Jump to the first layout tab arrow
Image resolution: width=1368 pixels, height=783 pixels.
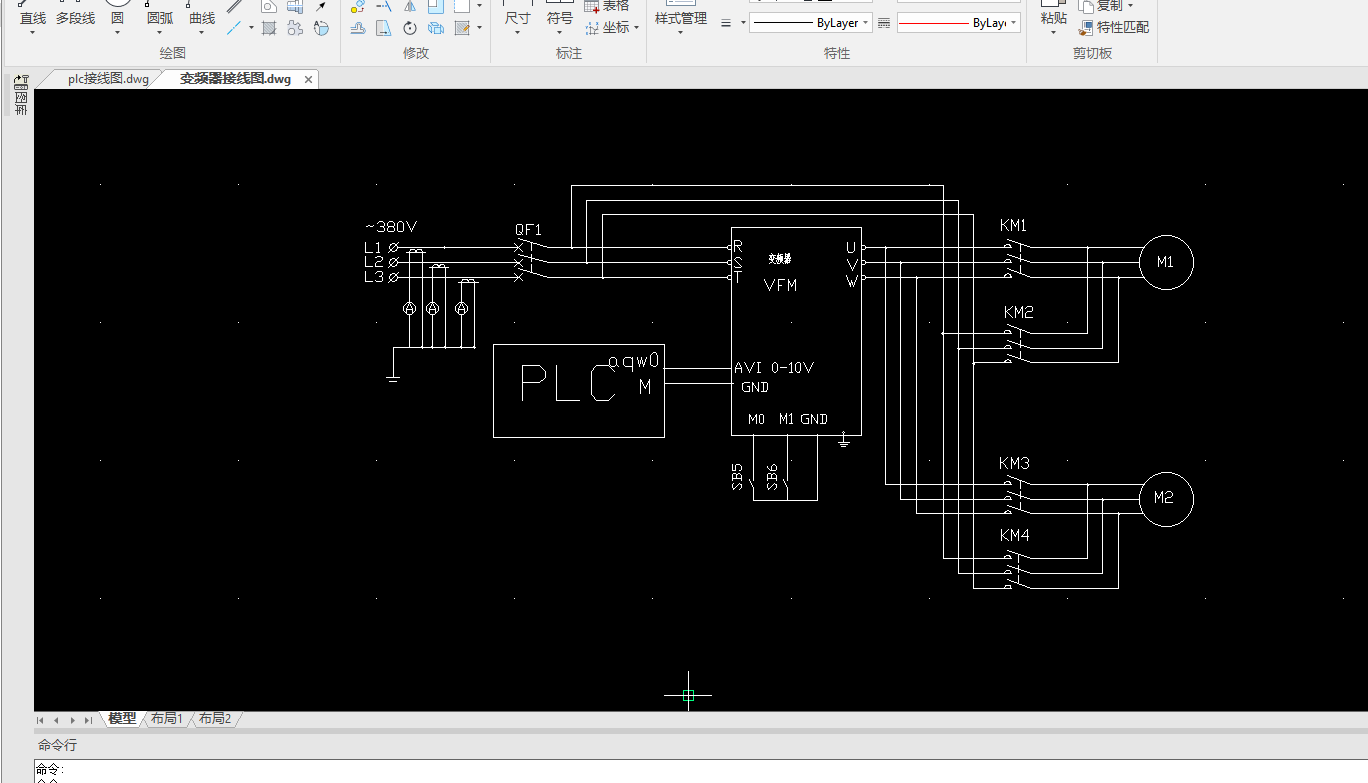[x=41, y=720]
